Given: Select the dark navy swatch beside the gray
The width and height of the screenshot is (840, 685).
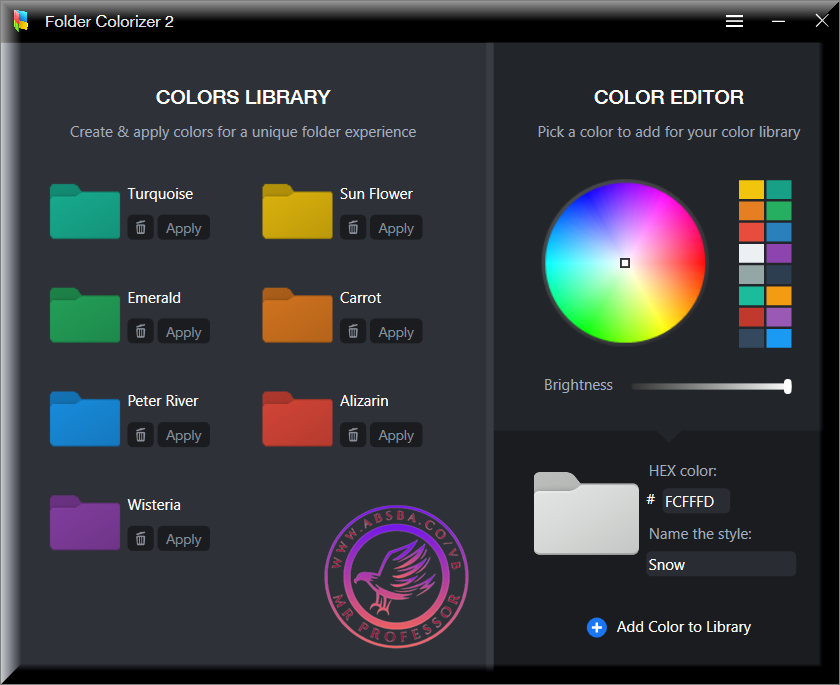Looking at the screenshot, I should point(778,274).
